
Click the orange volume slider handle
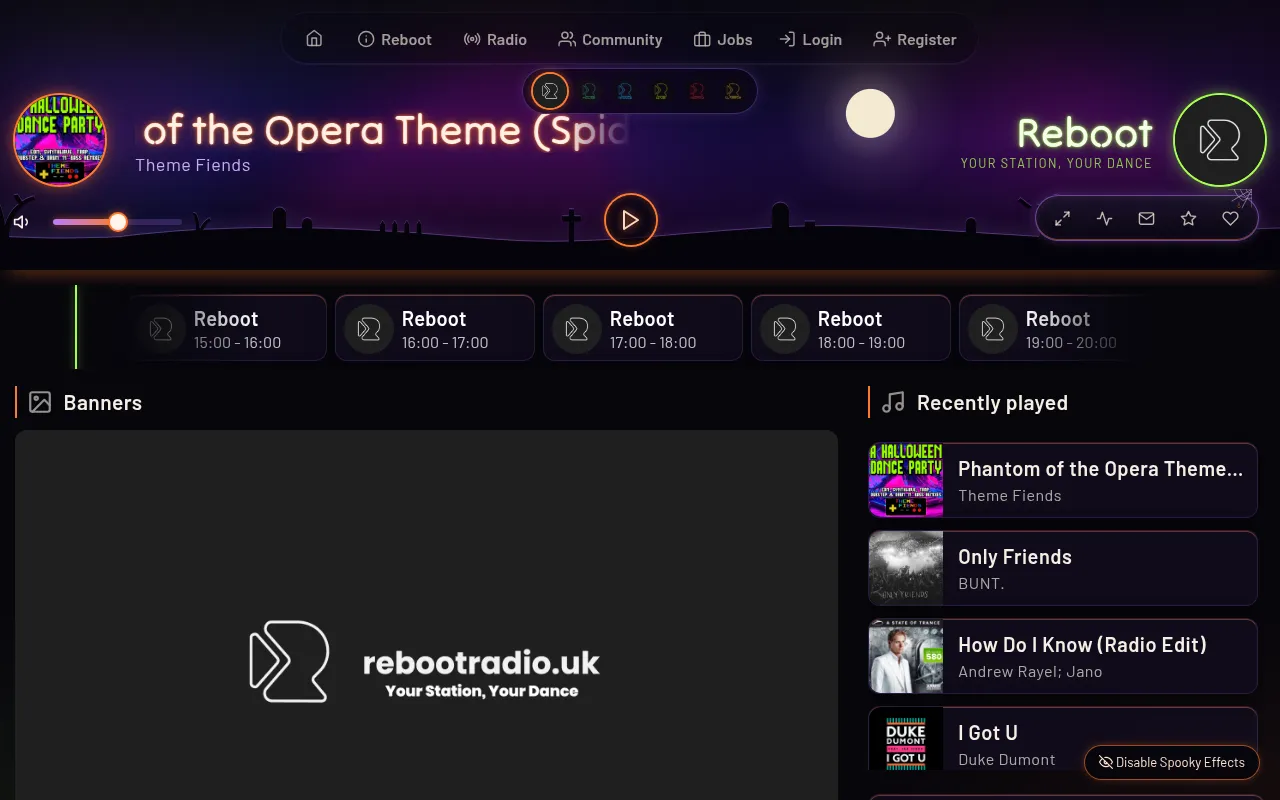pos(118,222)
